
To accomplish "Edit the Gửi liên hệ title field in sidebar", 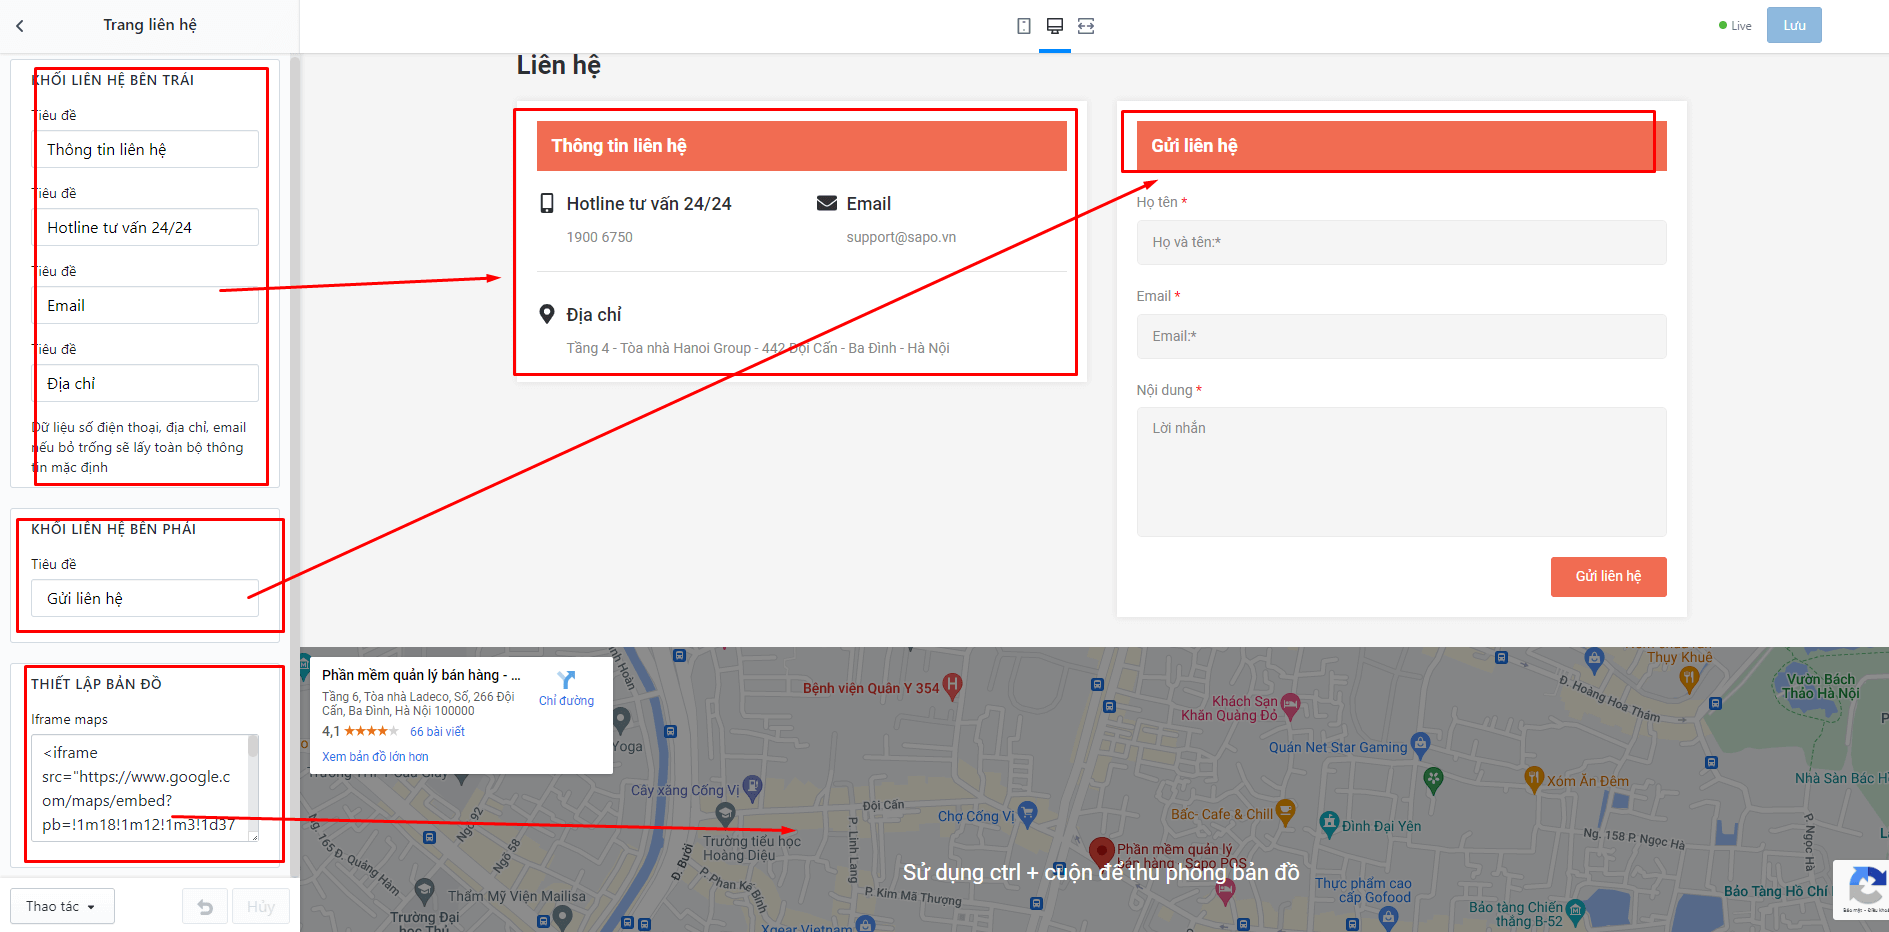I will point(145,598).
